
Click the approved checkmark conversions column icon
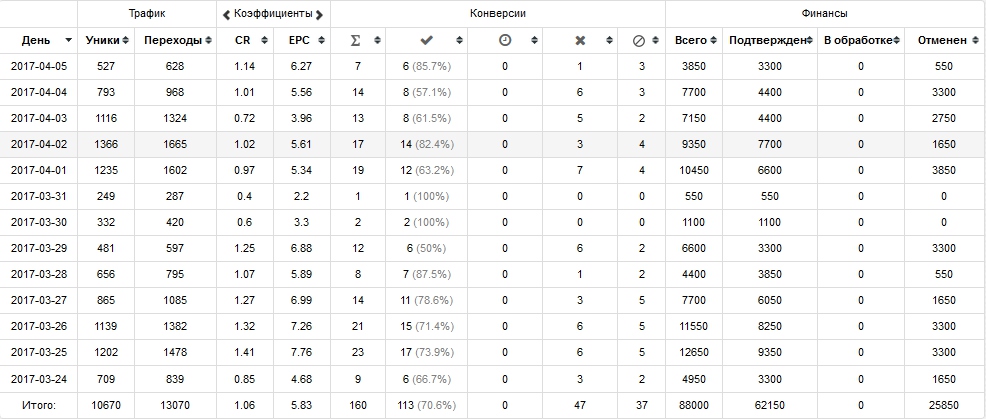click(426, 40)
